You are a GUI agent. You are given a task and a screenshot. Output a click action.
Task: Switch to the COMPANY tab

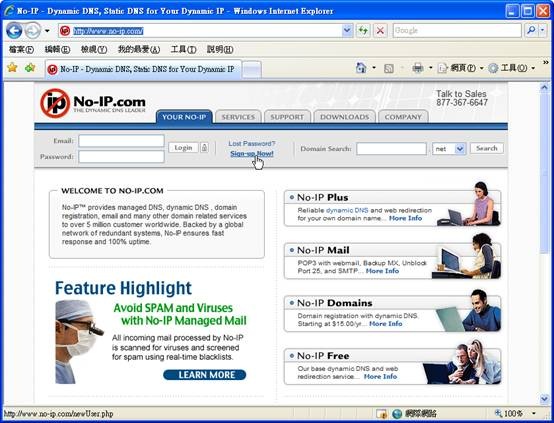[x=403, y=117]
